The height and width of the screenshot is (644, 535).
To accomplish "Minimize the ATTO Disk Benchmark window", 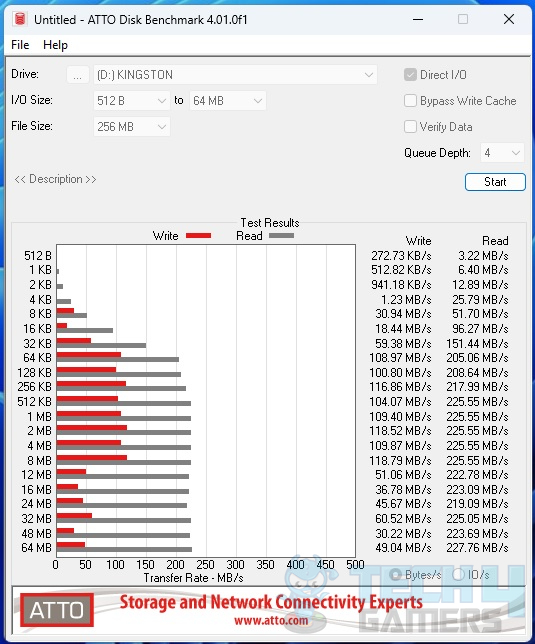I will 418,19.
